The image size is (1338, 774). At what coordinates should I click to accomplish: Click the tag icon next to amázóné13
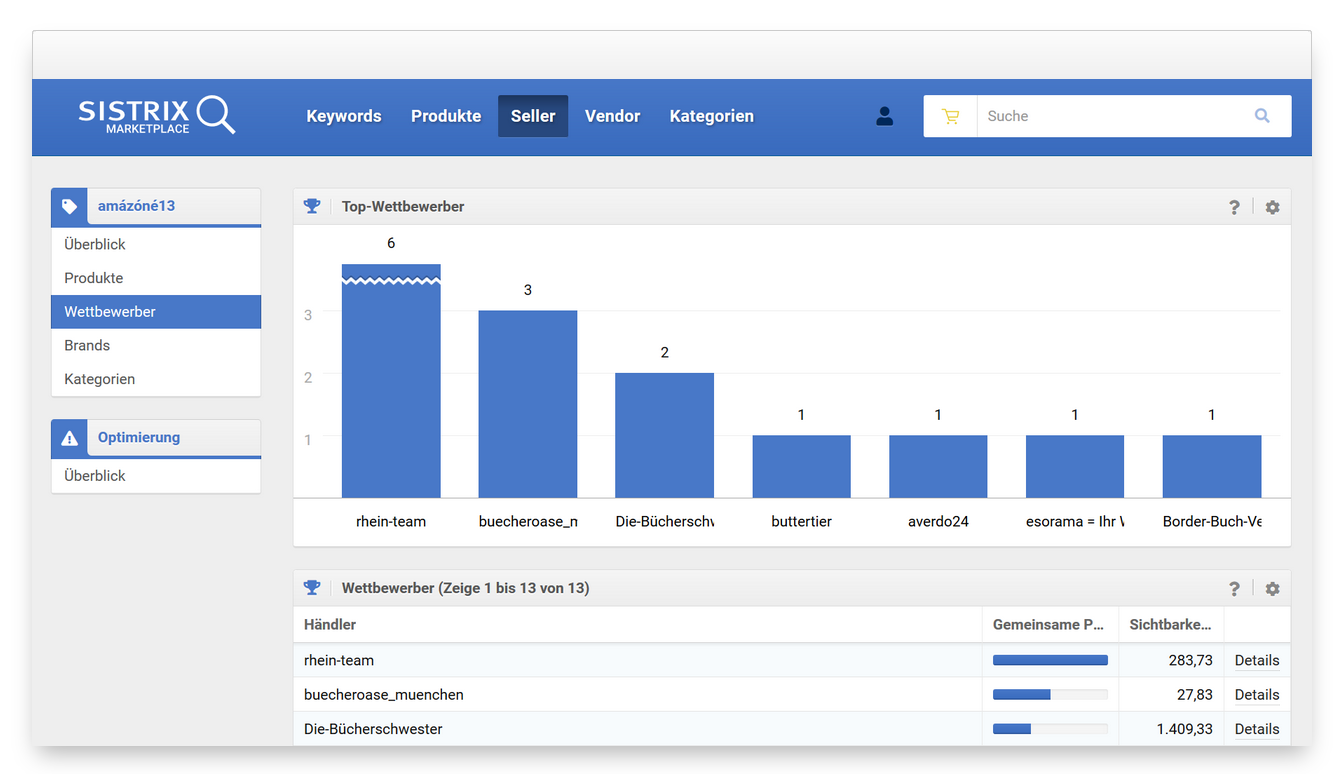[69, 206]
